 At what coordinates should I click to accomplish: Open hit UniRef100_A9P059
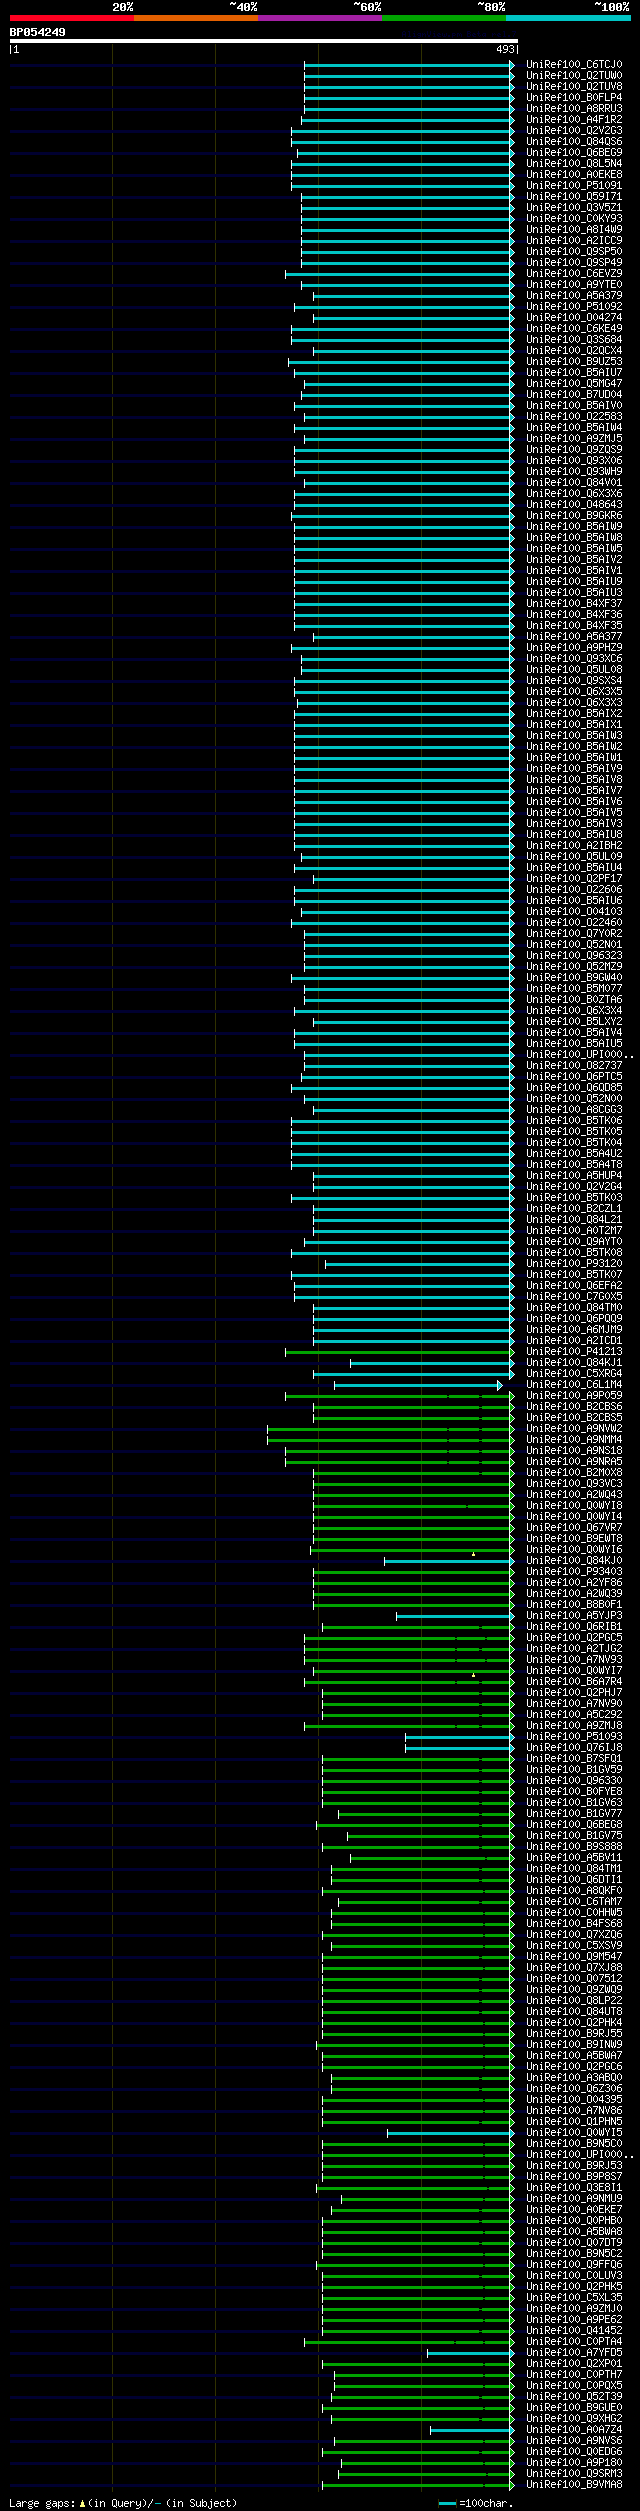point(574,1396)
